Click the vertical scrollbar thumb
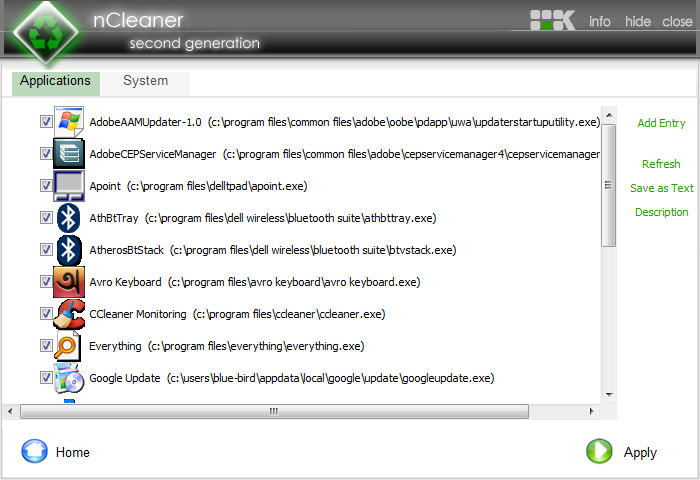Viewport: 700px width, 480px height. pyautogui.click(x=608, y=185)
